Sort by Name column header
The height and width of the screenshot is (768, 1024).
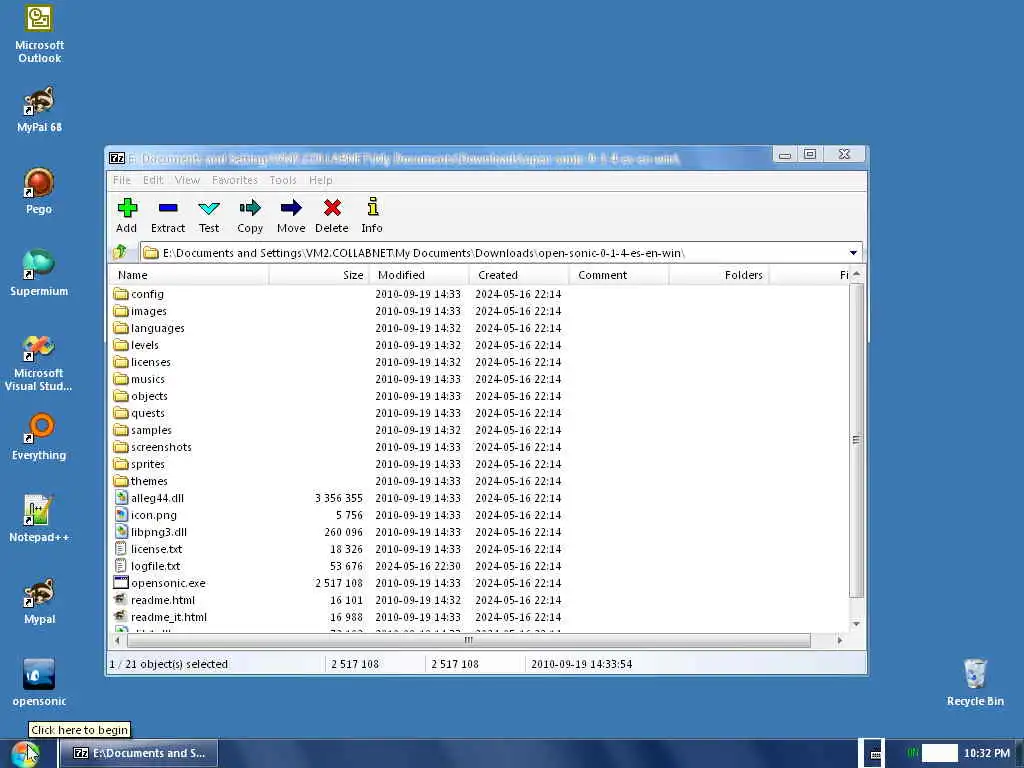point(188,275)
